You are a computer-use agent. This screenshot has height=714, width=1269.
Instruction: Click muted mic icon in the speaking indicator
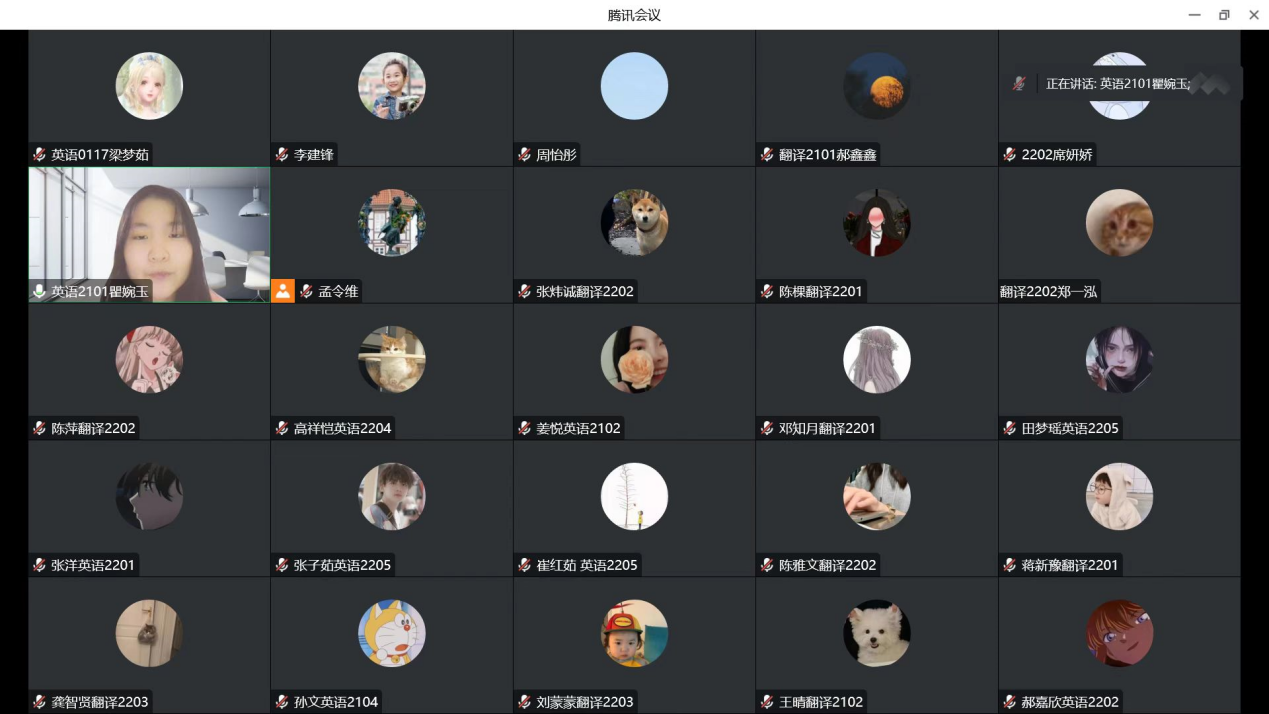pos(1019,84)
